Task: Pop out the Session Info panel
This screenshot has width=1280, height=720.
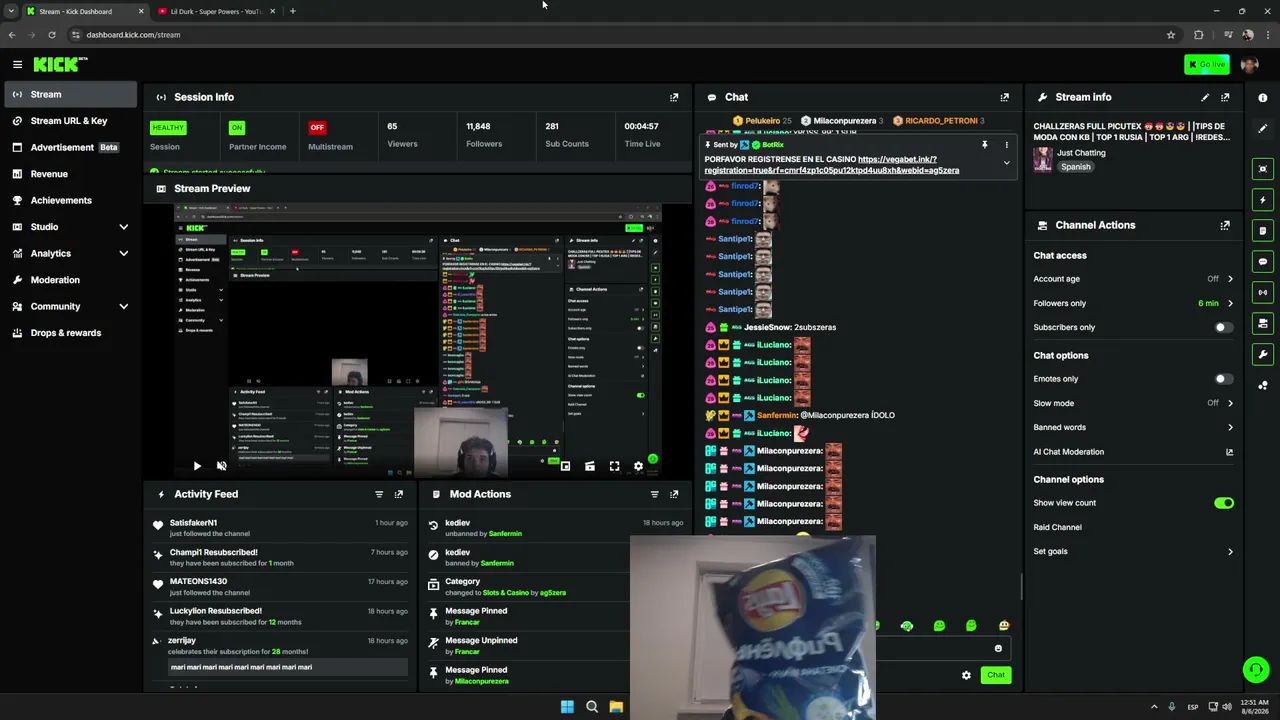Action: pyautogui.click(x=674, y=97)
